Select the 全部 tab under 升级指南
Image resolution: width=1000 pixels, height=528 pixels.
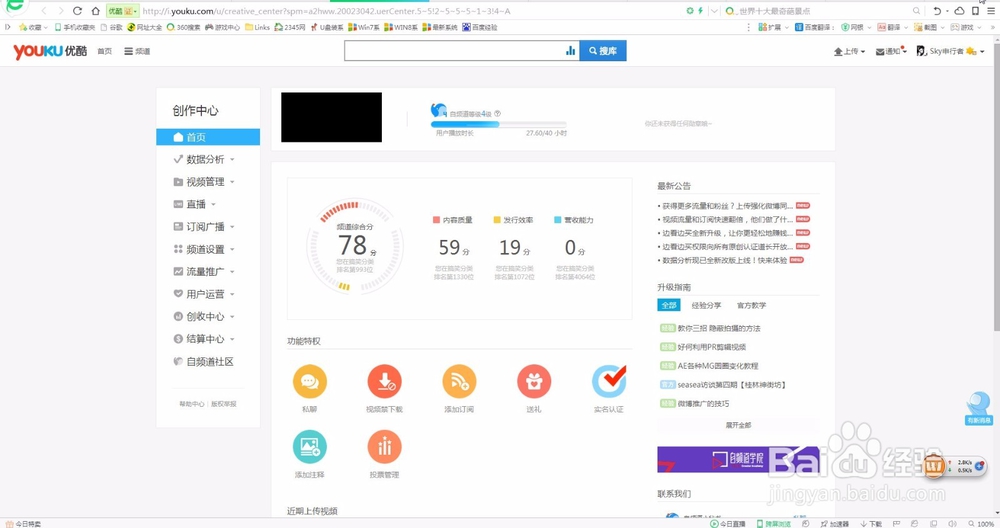pos(668,305)
